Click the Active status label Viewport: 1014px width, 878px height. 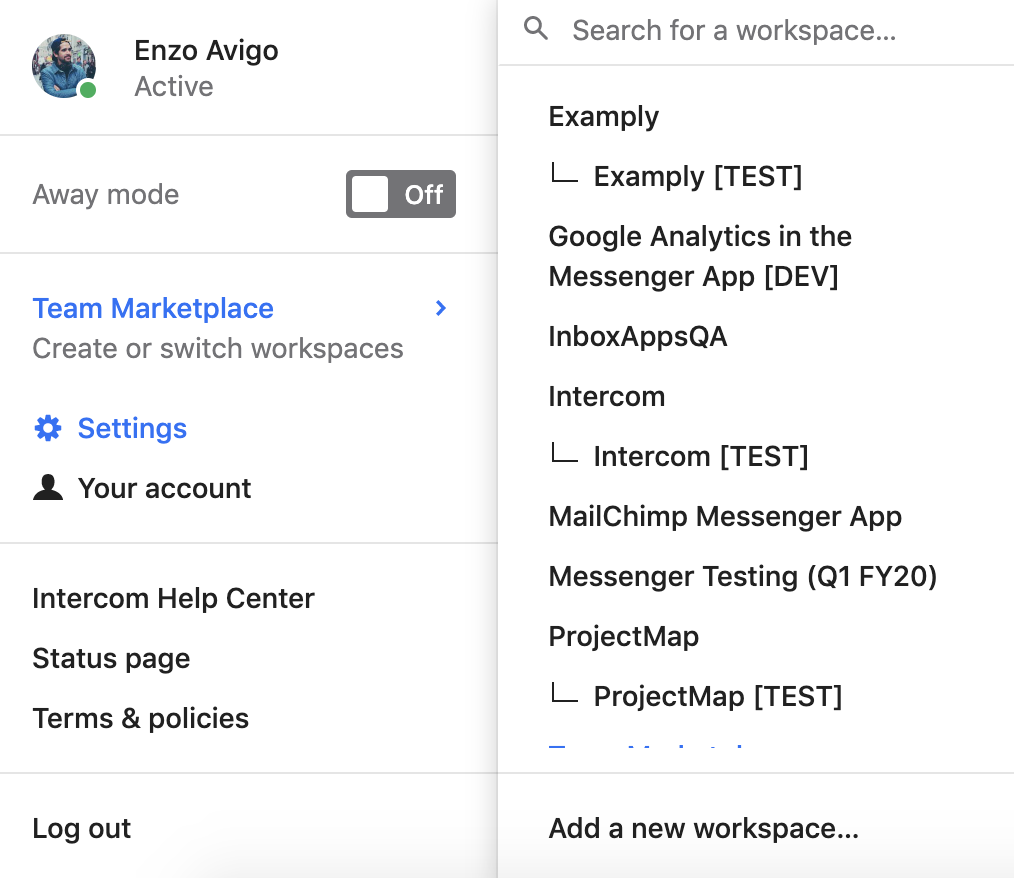[174, 87]
